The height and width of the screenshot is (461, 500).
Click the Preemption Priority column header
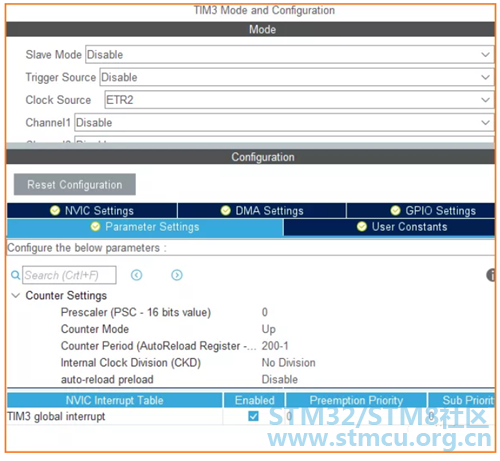(356, 400)
